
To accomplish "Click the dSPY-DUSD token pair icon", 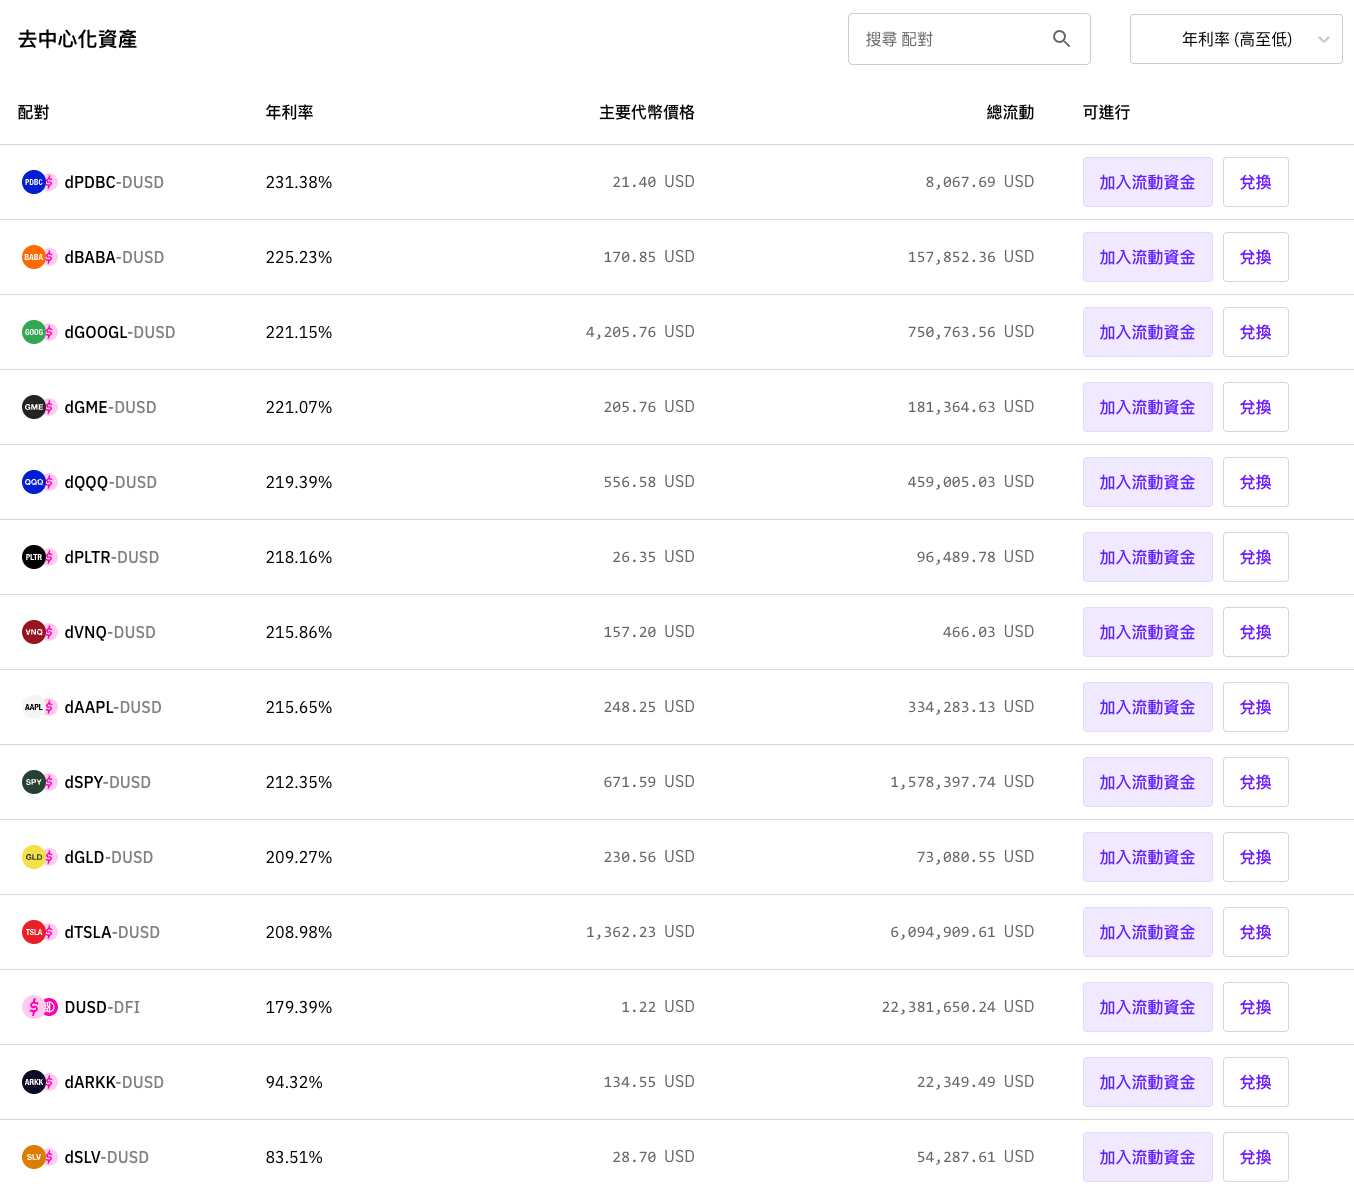I will coord(39,782).
